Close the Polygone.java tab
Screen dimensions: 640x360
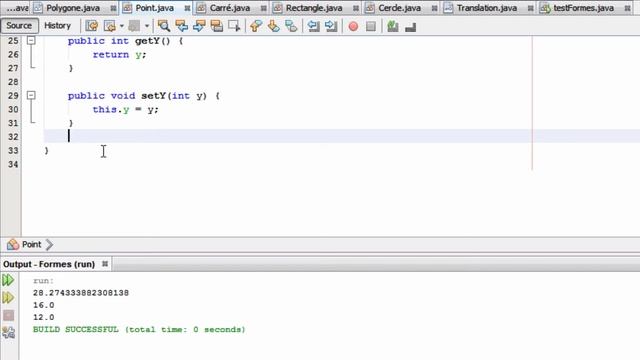coord(113,8)
